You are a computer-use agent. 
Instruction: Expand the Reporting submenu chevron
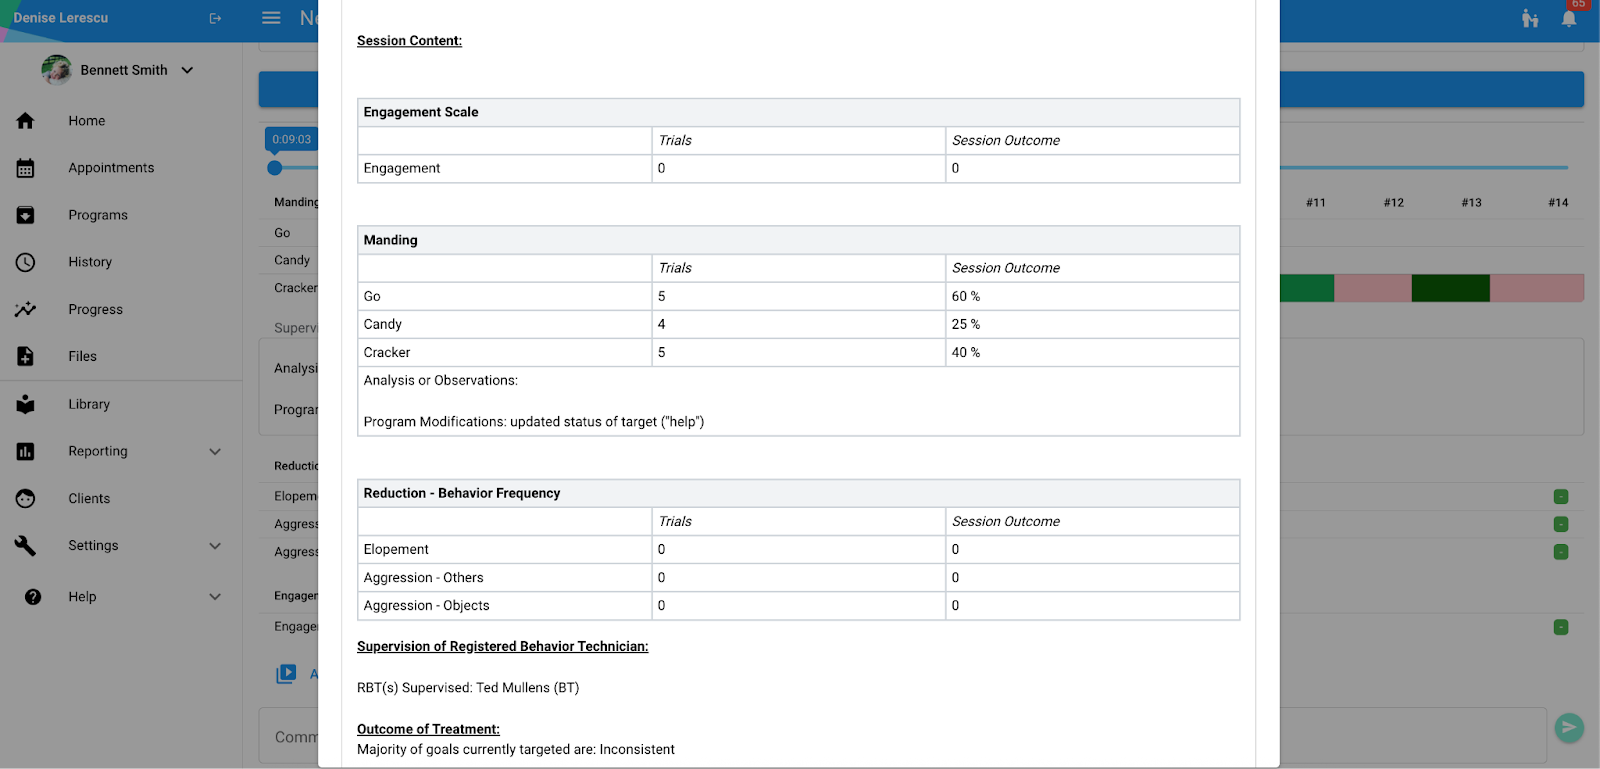[x=215, y=452]
